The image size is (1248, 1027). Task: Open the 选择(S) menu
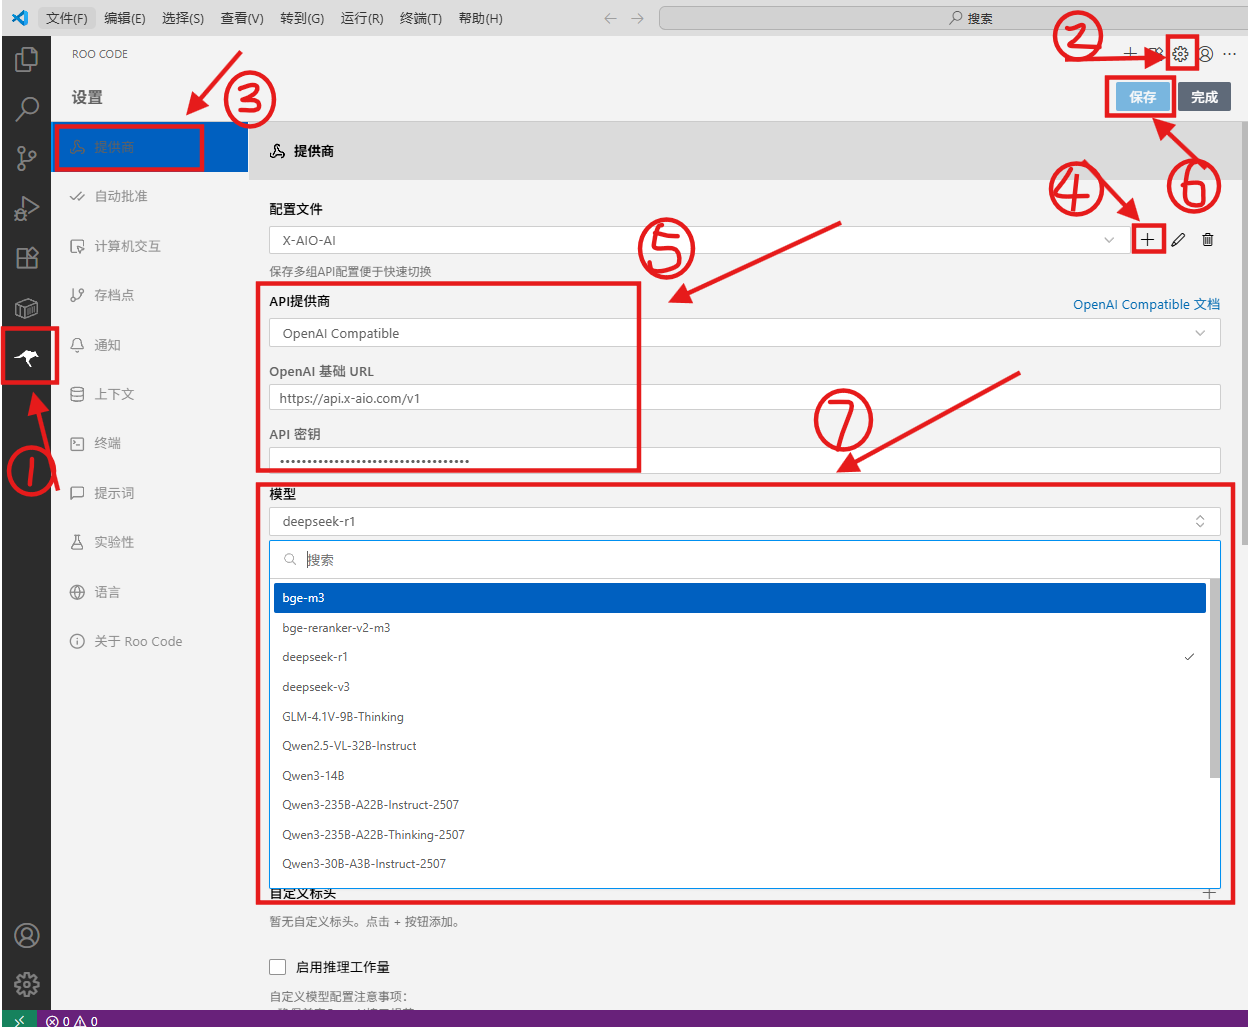(183, 18)
